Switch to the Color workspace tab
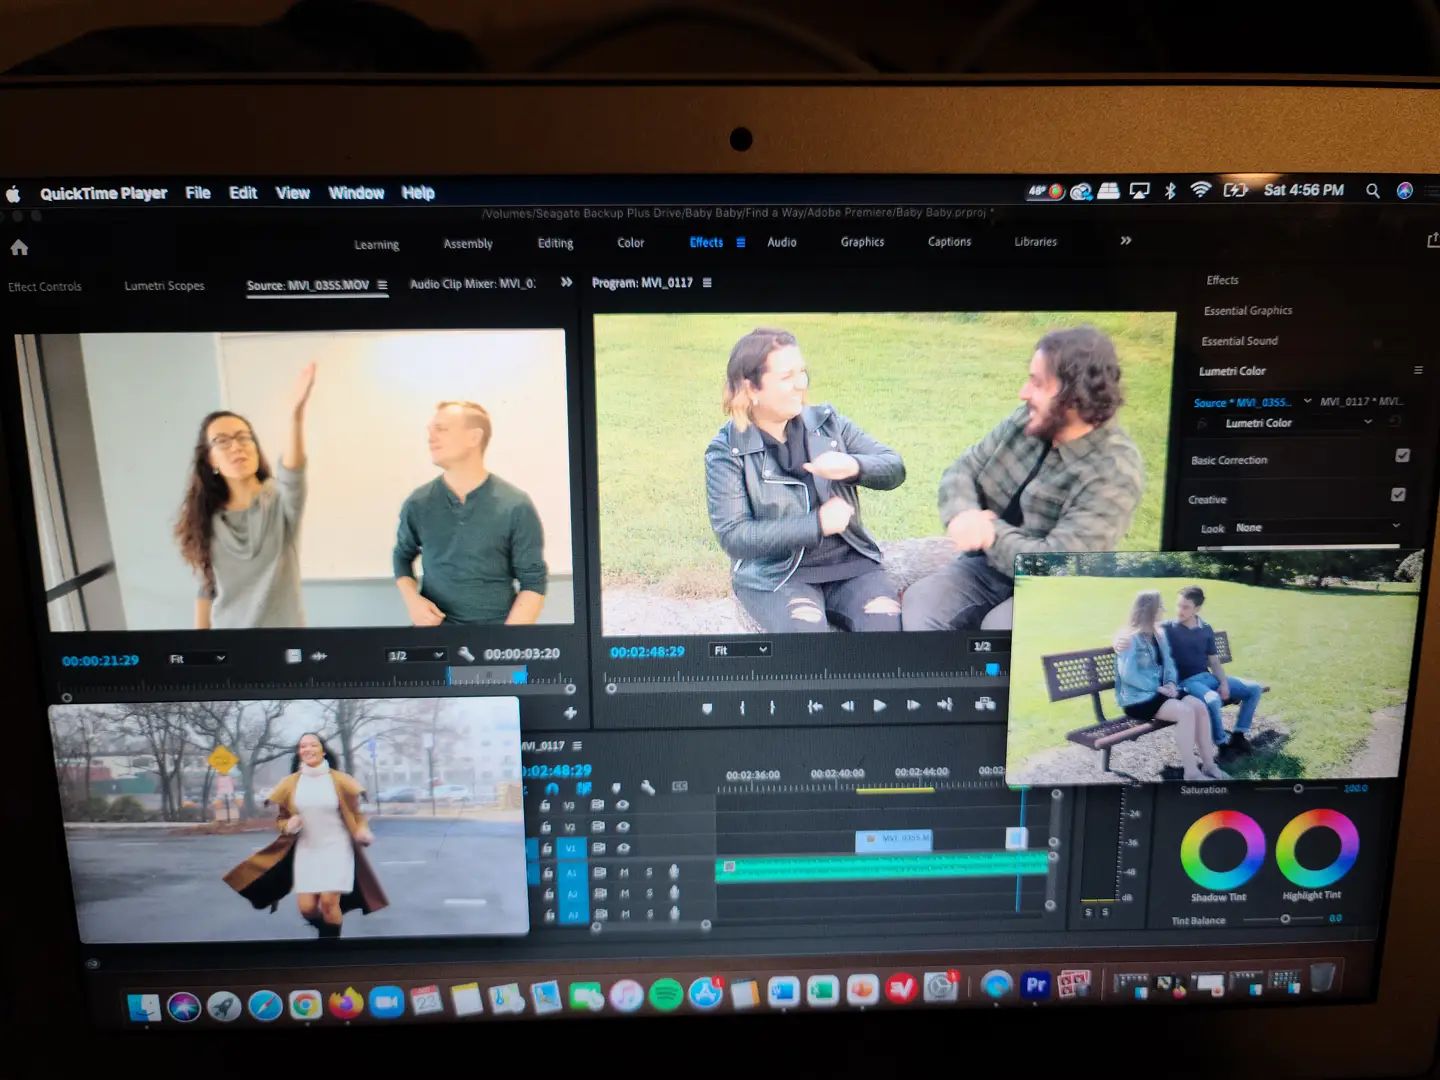 [x=630, y=243]
